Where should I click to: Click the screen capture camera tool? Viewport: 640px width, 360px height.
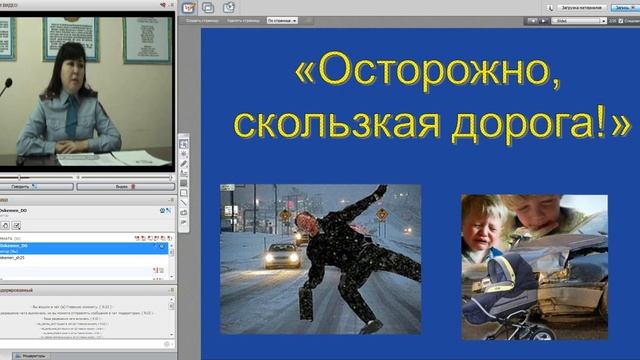[x=184, y=213]
